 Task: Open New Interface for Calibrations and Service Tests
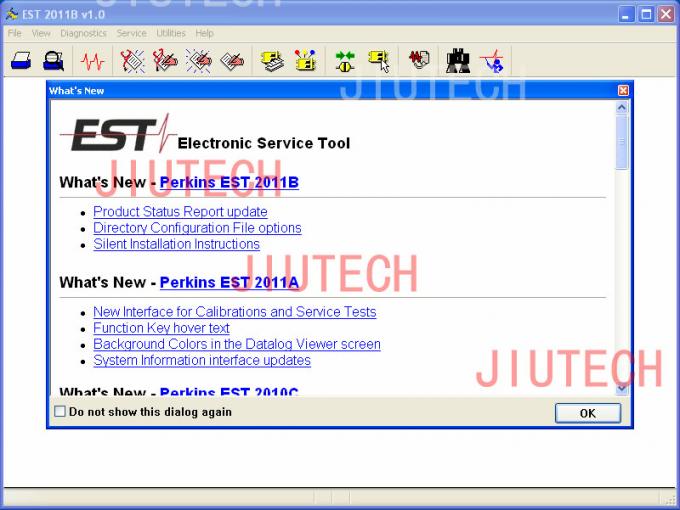pyautogui.click(x=235, y=312)
